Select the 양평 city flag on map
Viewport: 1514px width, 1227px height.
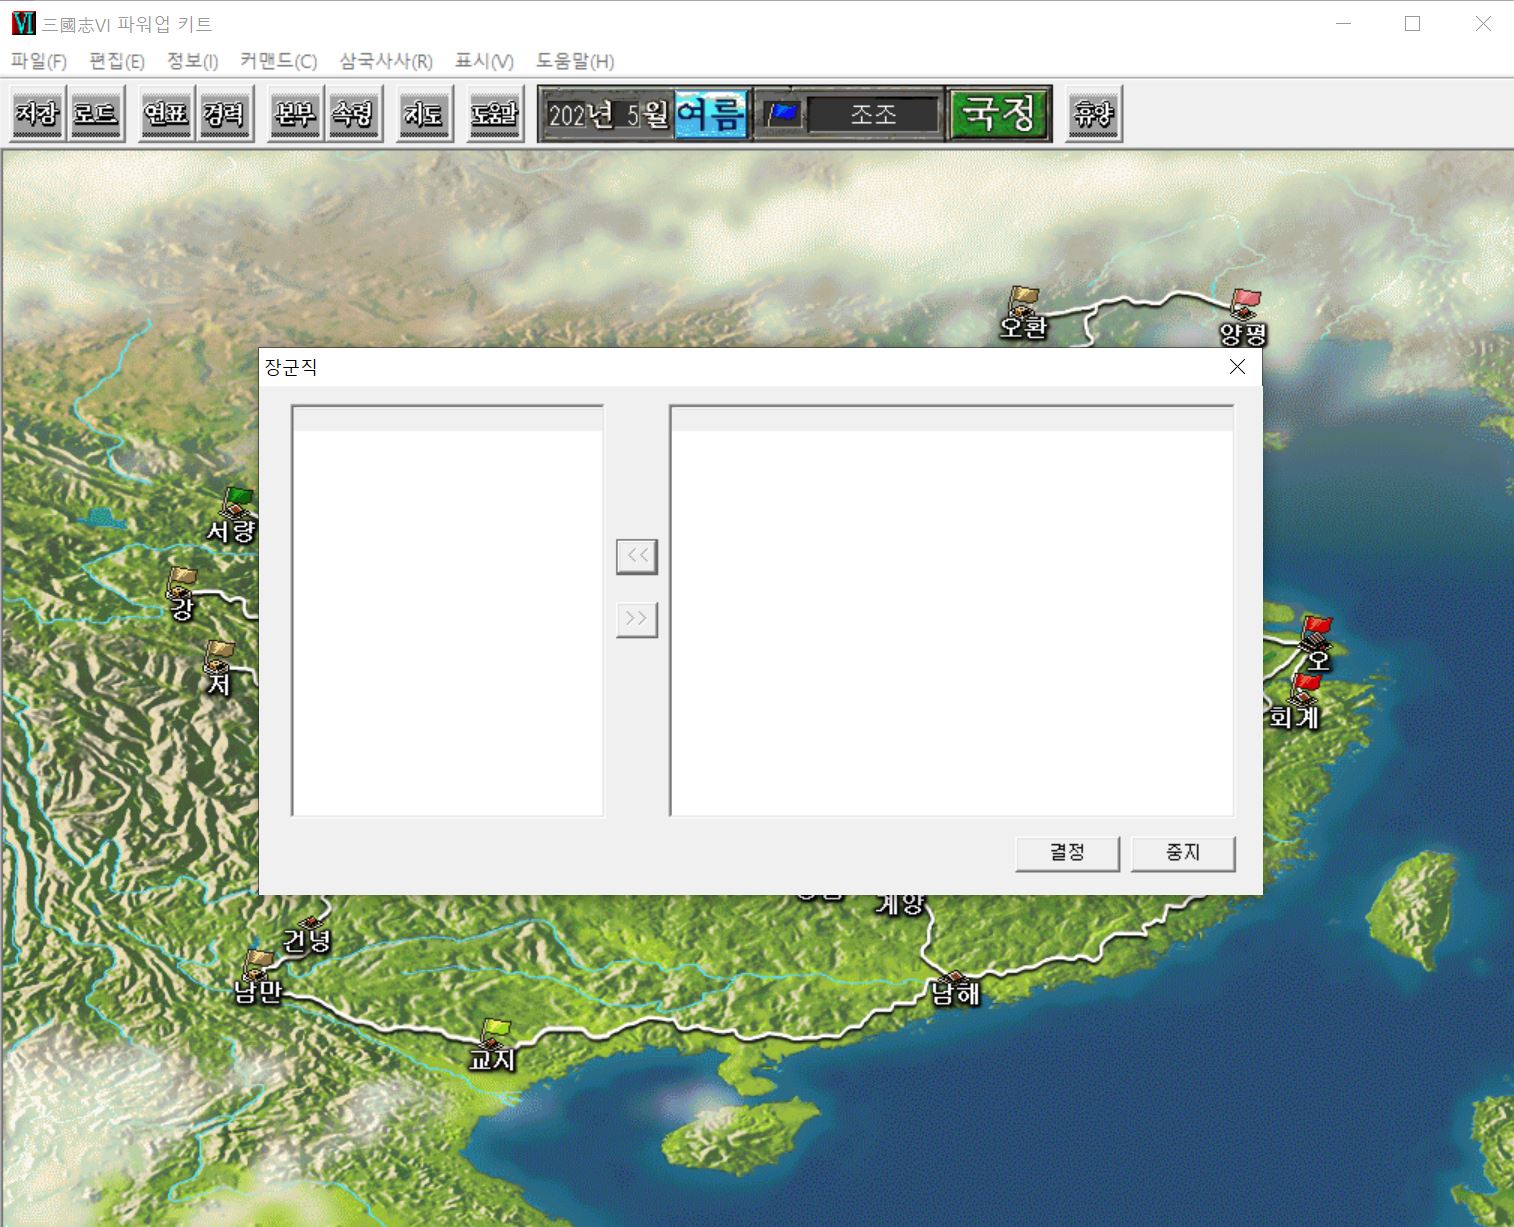[x=1245, y=304]
